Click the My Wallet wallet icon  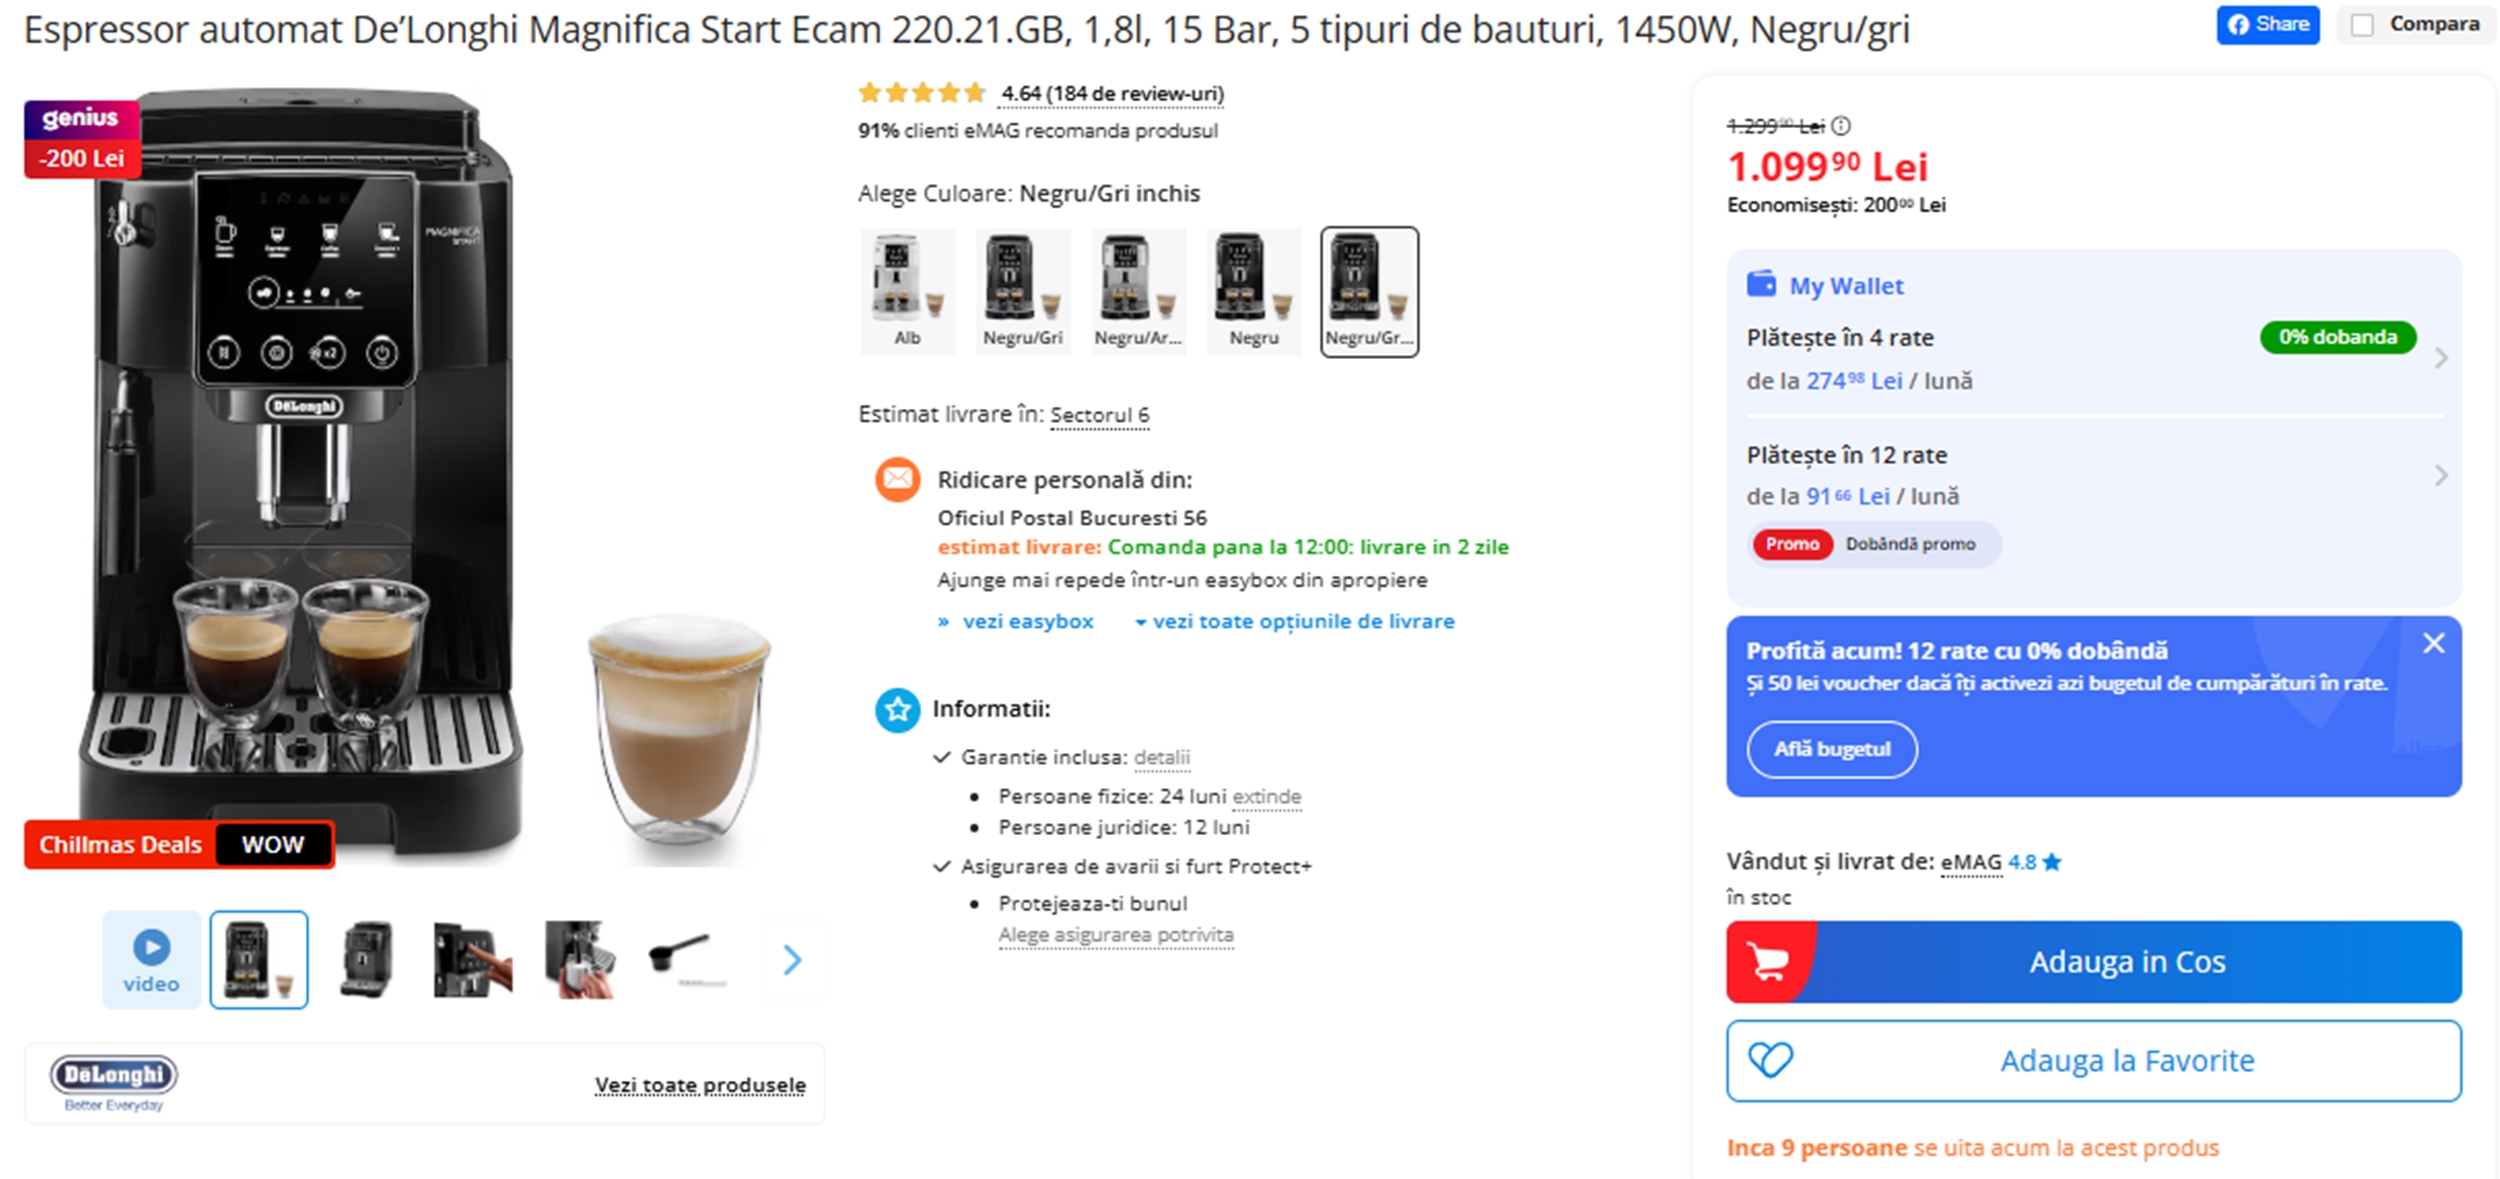click(x=1762, y=285)
